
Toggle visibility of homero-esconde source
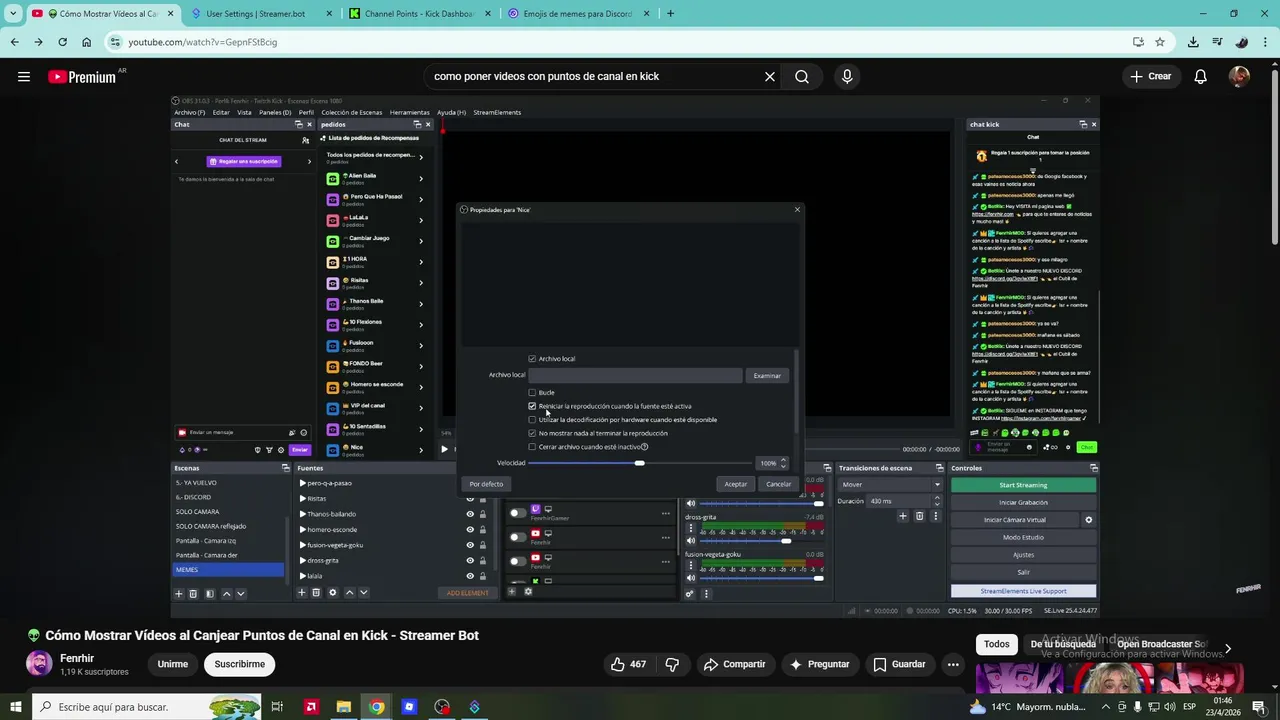(x=470, y=529)
